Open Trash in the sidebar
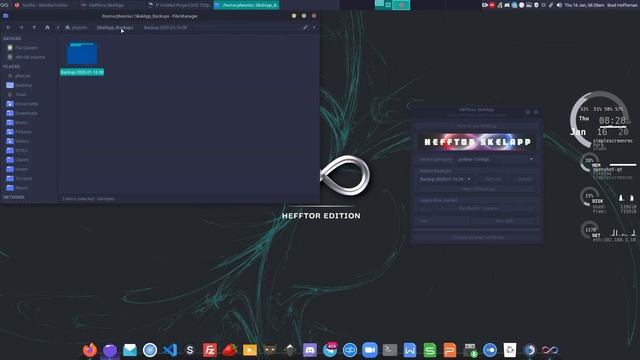This screenshot has height=360, width=640. pos(20,94)
